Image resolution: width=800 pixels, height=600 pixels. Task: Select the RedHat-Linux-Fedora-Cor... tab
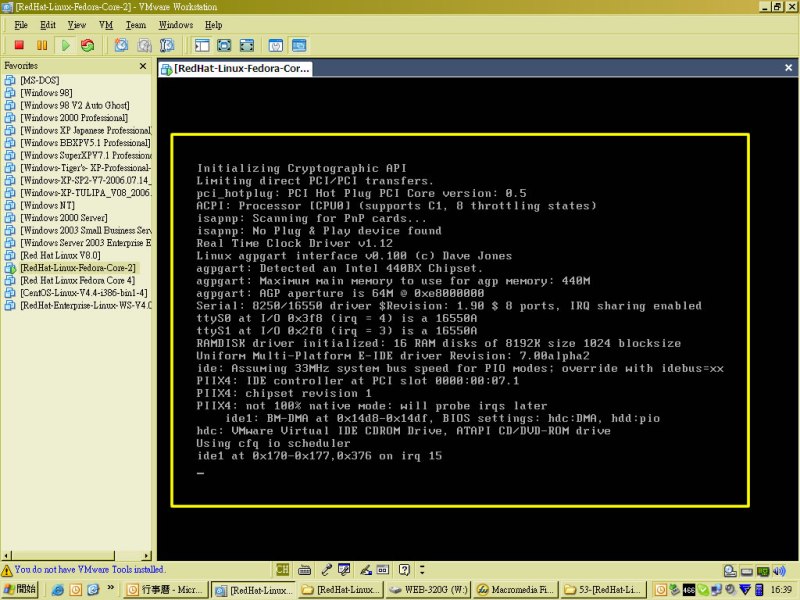point(236,68)
